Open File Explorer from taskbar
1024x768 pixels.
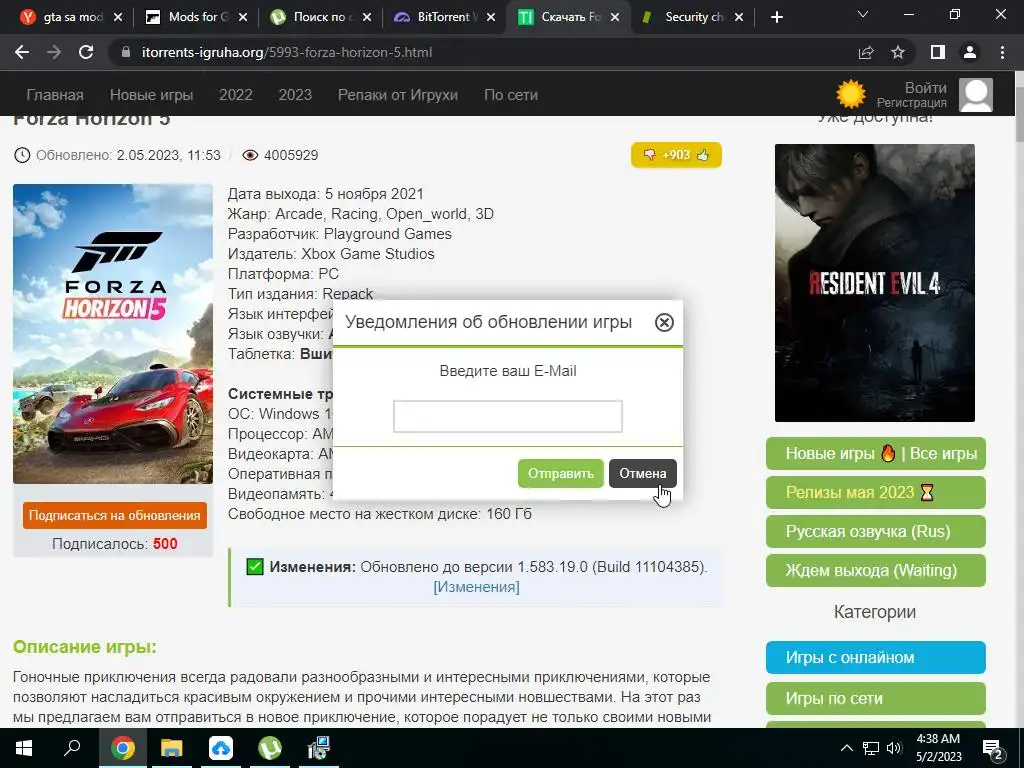pos(172,748)
